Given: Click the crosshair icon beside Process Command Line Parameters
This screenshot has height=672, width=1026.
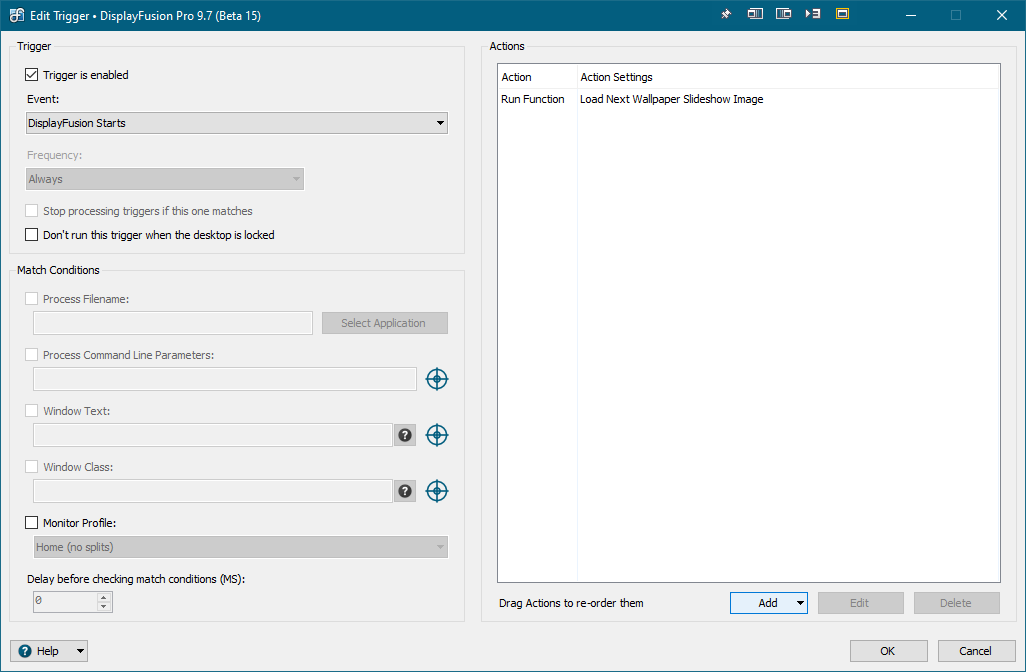Looking at the screenshot, I should [x=437, y=379].
